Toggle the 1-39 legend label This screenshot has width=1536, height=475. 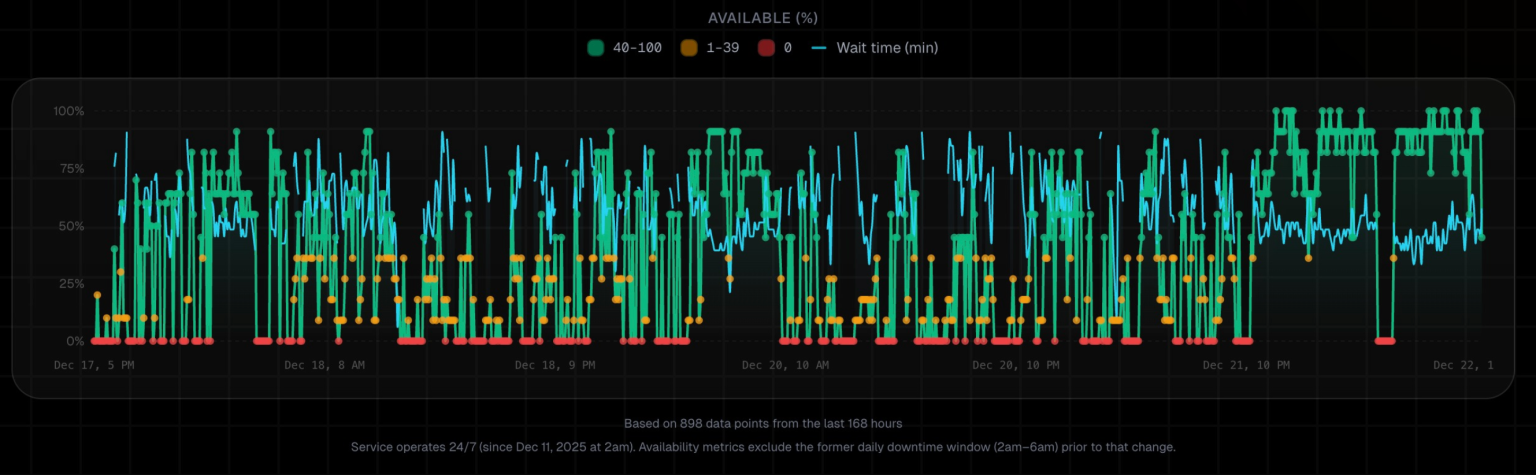(x=722, y=47)
